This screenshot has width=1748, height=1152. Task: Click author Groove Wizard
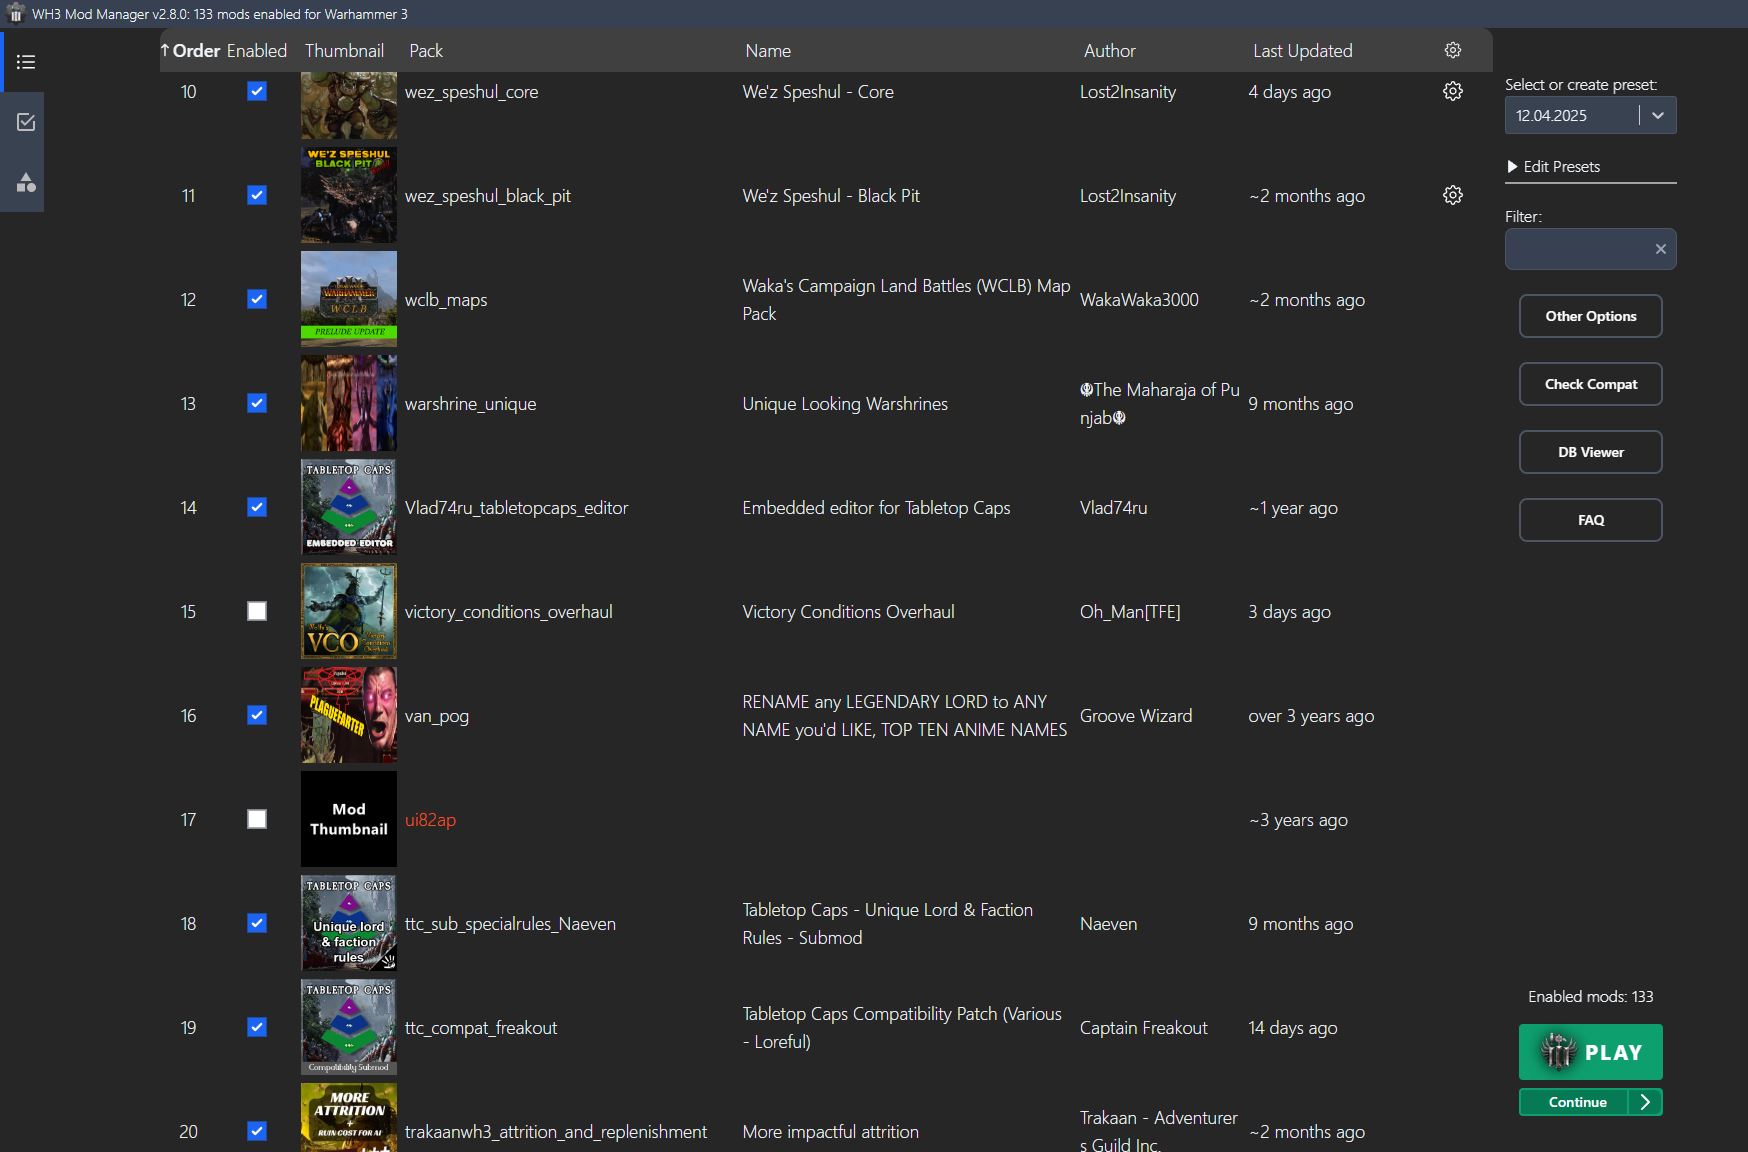(1136, 716)
